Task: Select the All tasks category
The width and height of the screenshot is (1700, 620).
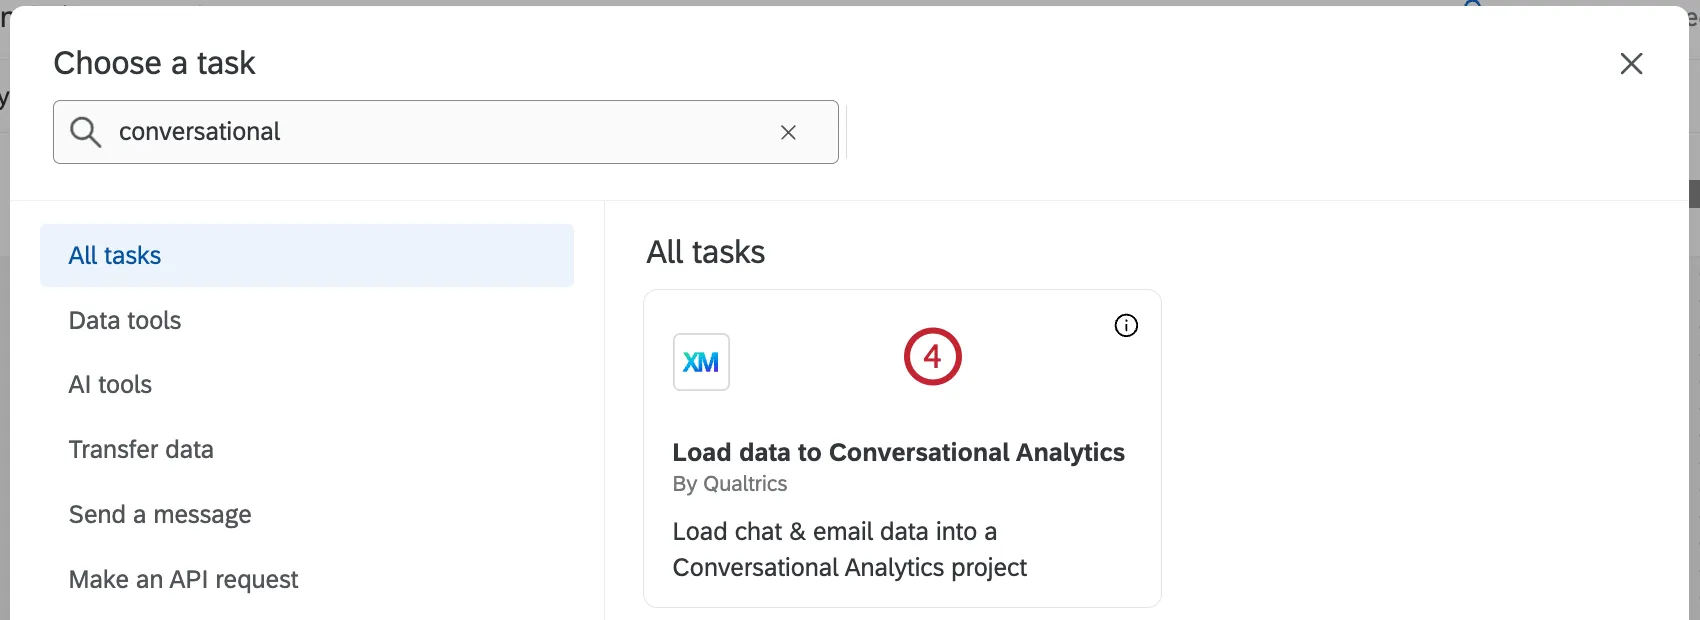Action: point(306,256)
